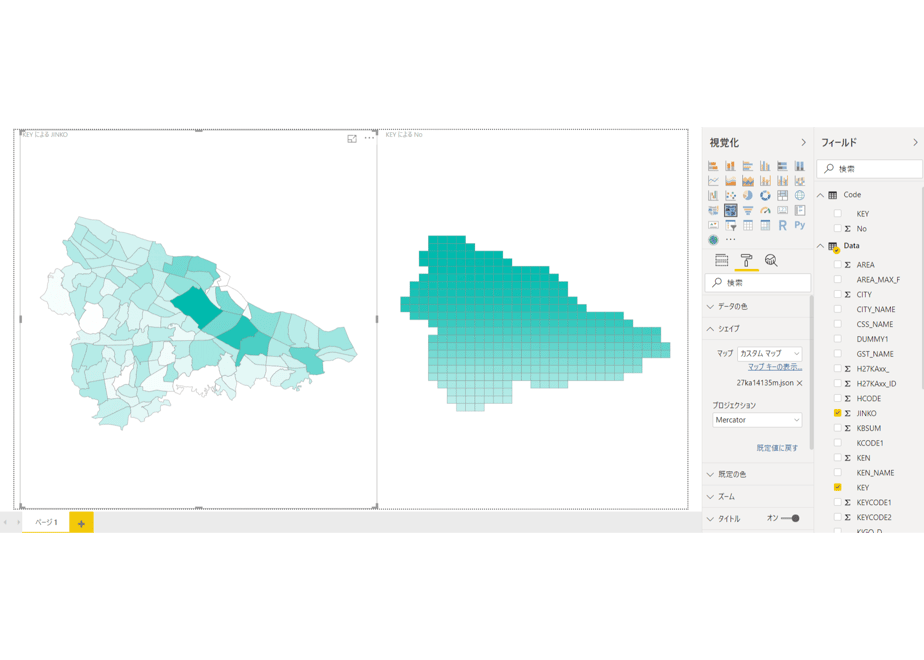Open focus mode on the JINKO map
This screenshot has width=924, height=660.
coord(352,138)
